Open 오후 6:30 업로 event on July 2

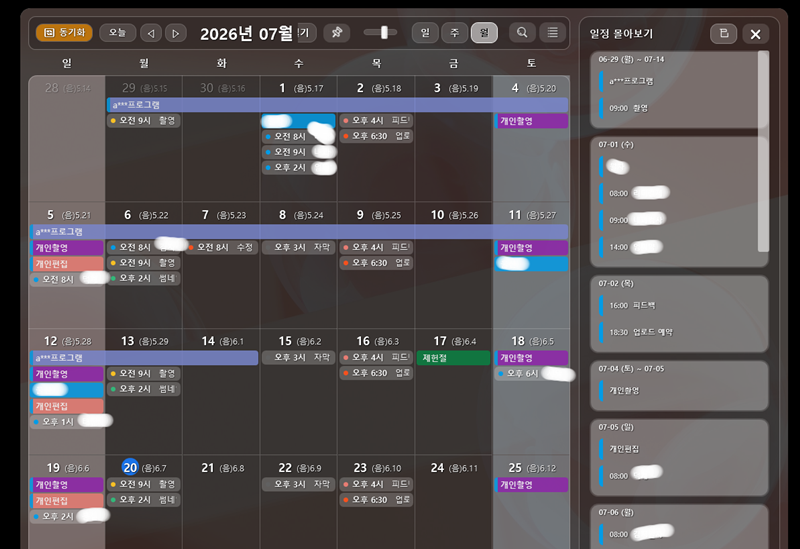coord(376,136)
